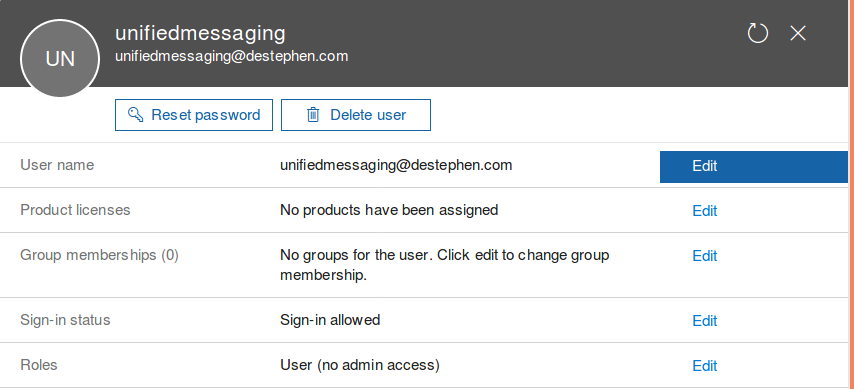Screen dimensions: 854x389
Task: Click the User name value email address
Action: 396,165
